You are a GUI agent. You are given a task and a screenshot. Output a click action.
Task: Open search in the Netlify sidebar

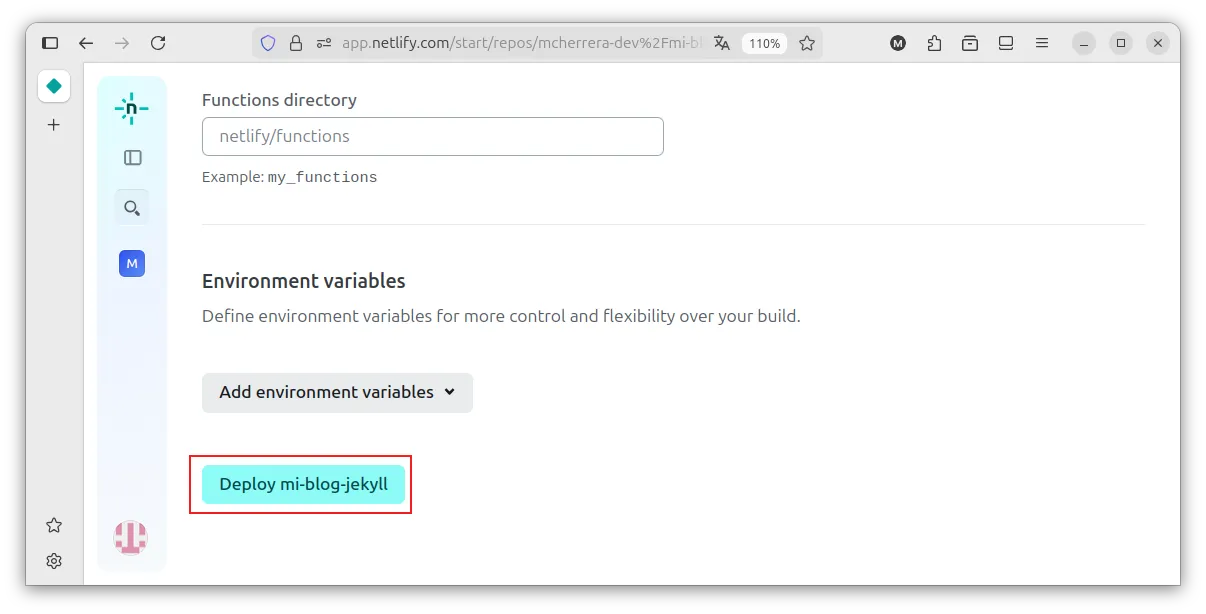(132, 208)
